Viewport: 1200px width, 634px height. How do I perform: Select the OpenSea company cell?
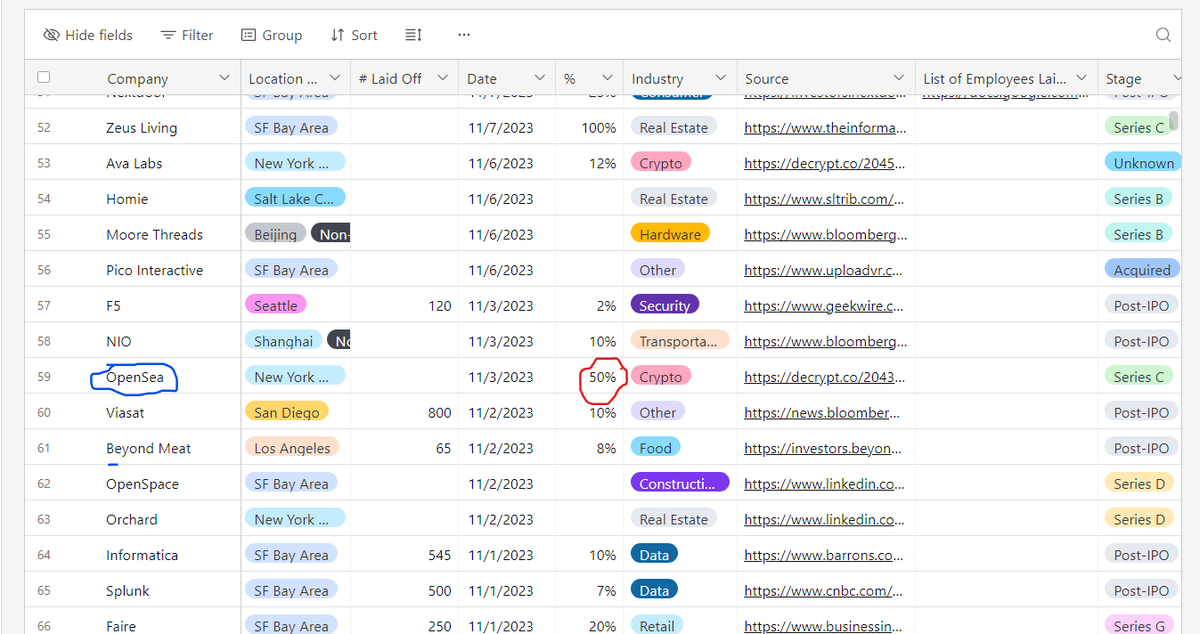pos(136,377)
